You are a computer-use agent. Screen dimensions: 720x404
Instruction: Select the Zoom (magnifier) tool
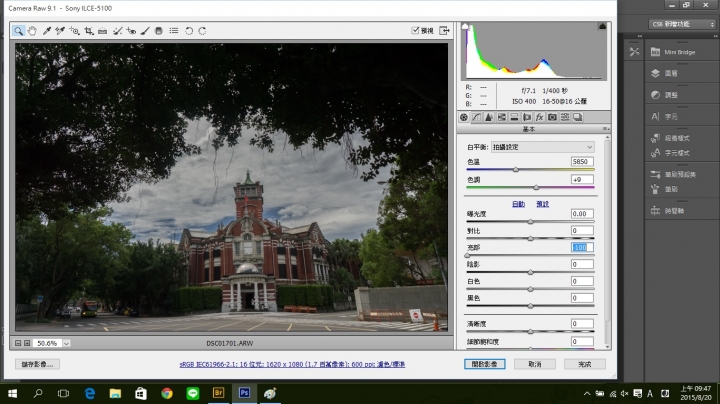tap(18, 31)
